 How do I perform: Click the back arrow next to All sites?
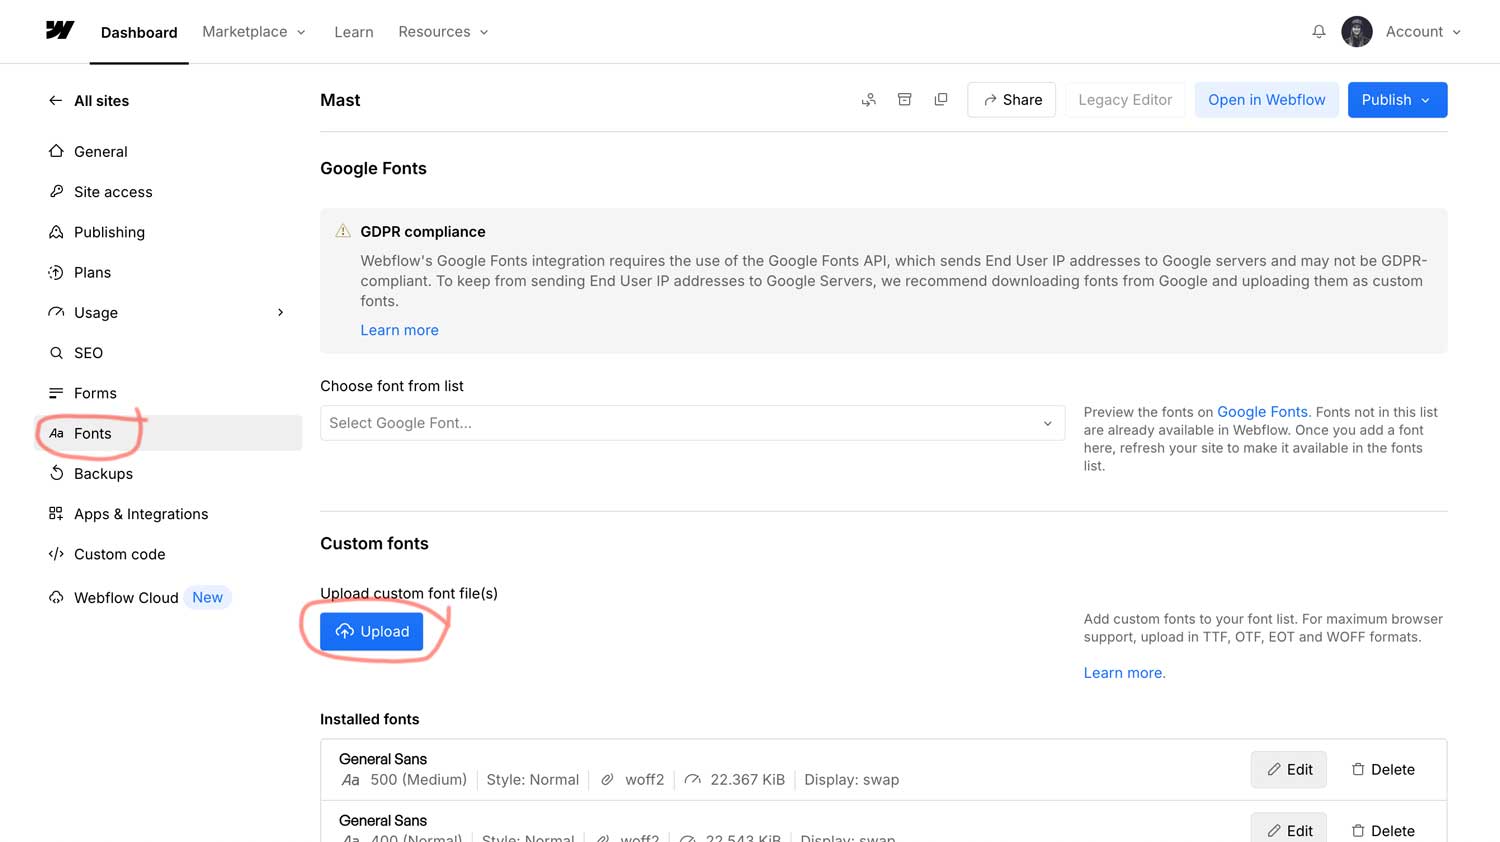[x=55, y=101]
